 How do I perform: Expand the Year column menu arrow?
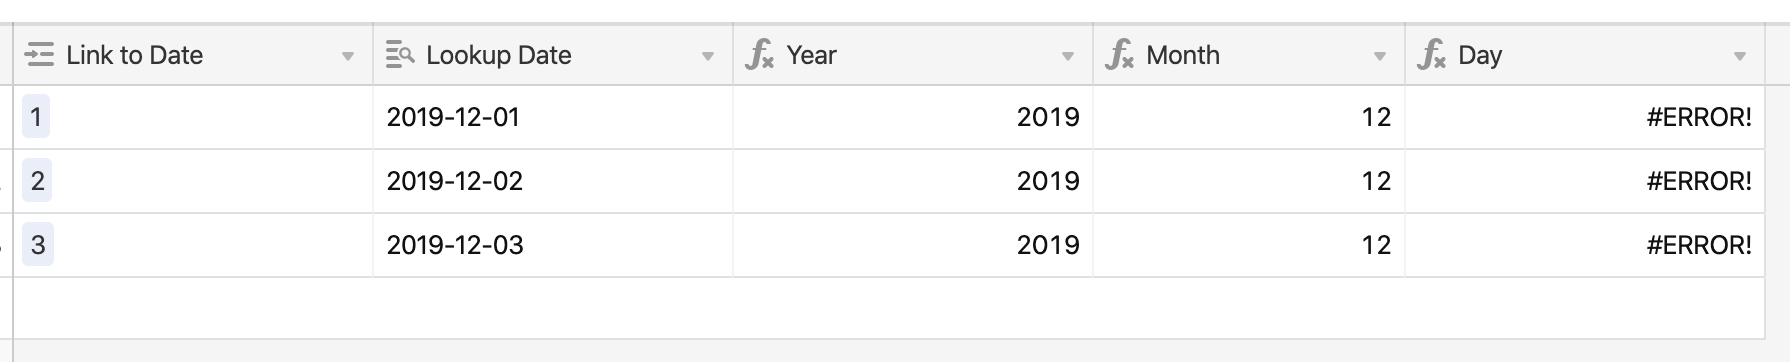pyautogui.click(x=1068, y=57)
